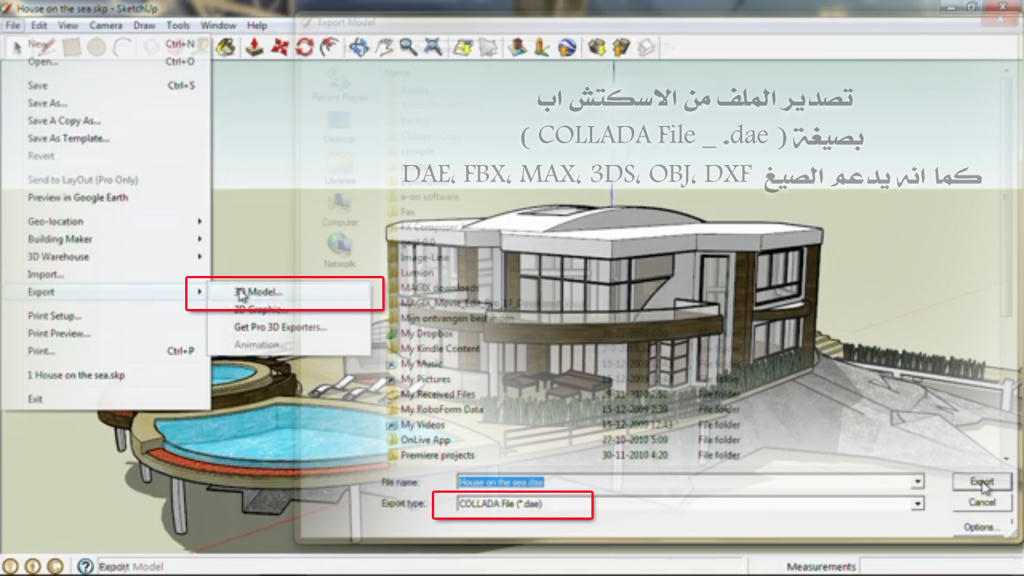This screenshot has height=576, width=1024.
Task: Click the Zoom Extents tool
Action: 432,47
